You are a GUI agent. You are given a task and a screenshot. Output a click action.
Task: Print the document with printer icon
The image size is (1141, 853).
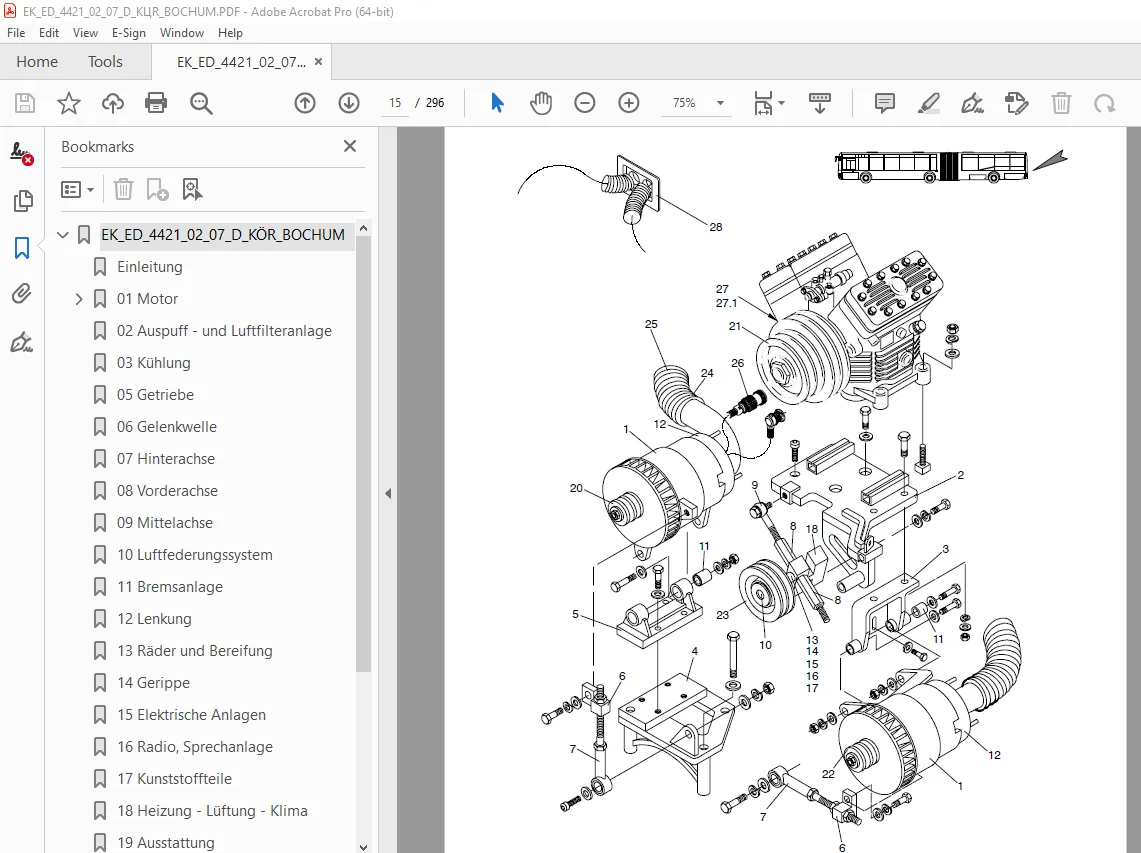[x=156, y=103]
